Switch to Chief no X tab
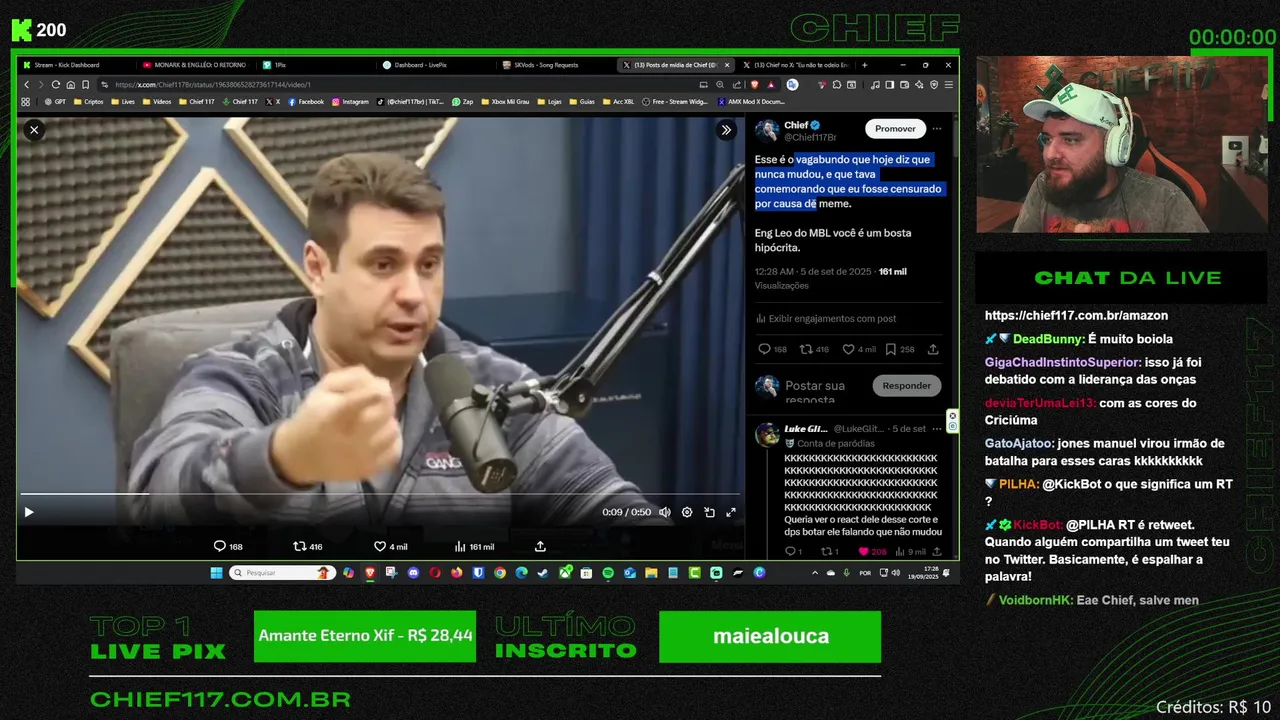Image resolution: width=1280 pixels, height=720 pixels. tap(796, 65)
